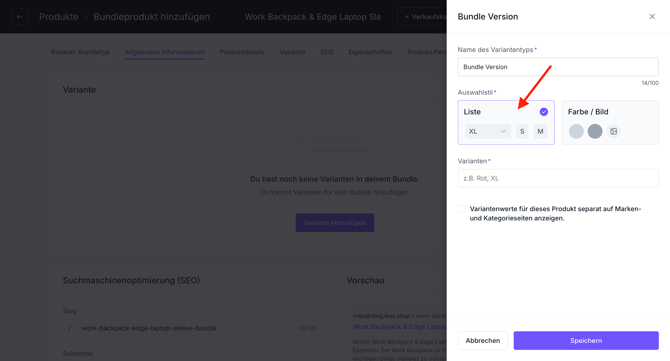Click the Bundleprodukt hinzufügen breadcrumb
The image size is (670, 361).
click(x=152, y=17)
